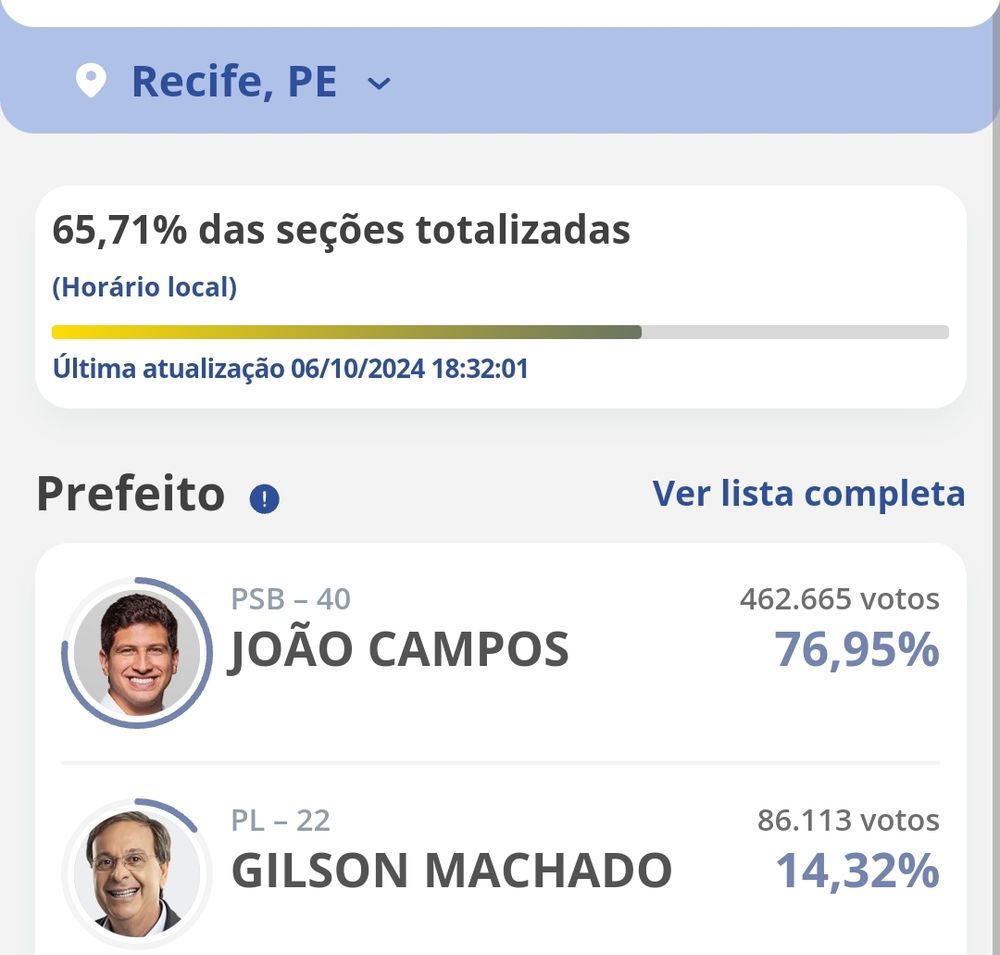Screen dimensions: 1000x955
Task: Click the sections totalized progress bar
Action: pos(500,332)
